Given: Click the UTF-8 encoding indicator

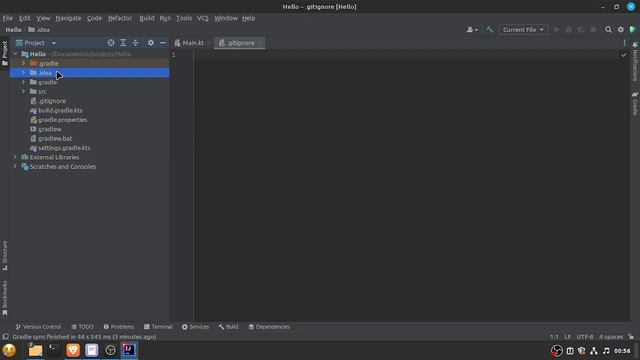Looking at the screenshot, I should point(585,337).
